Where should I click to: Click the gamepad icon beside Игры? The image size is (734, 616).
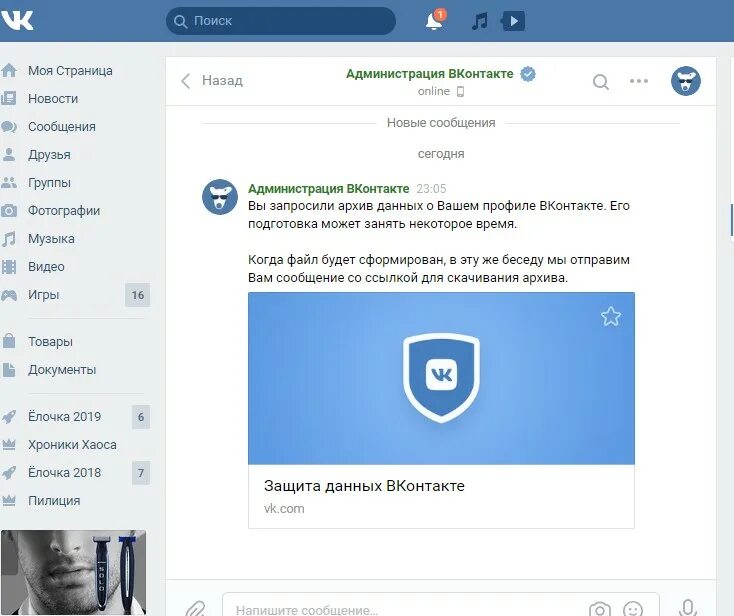(9, 295)
